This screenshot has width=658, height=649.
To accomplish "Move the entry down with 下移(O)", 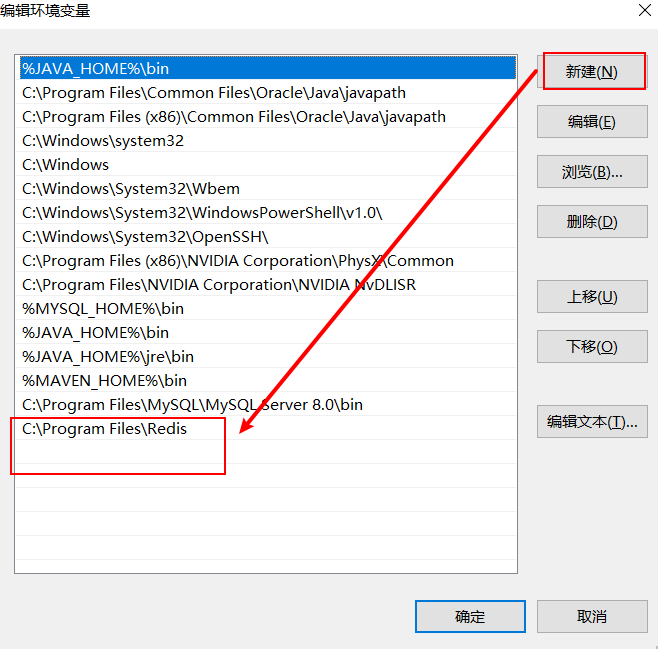I will point(592,347).
